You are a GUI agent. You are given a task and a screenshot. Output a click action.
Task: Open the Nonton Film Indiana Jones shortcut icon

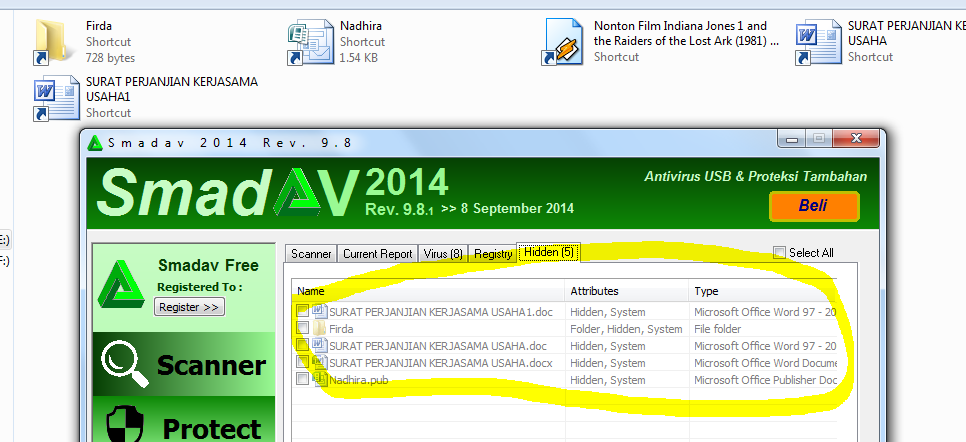pyautogui.click(x=562, y=42)
